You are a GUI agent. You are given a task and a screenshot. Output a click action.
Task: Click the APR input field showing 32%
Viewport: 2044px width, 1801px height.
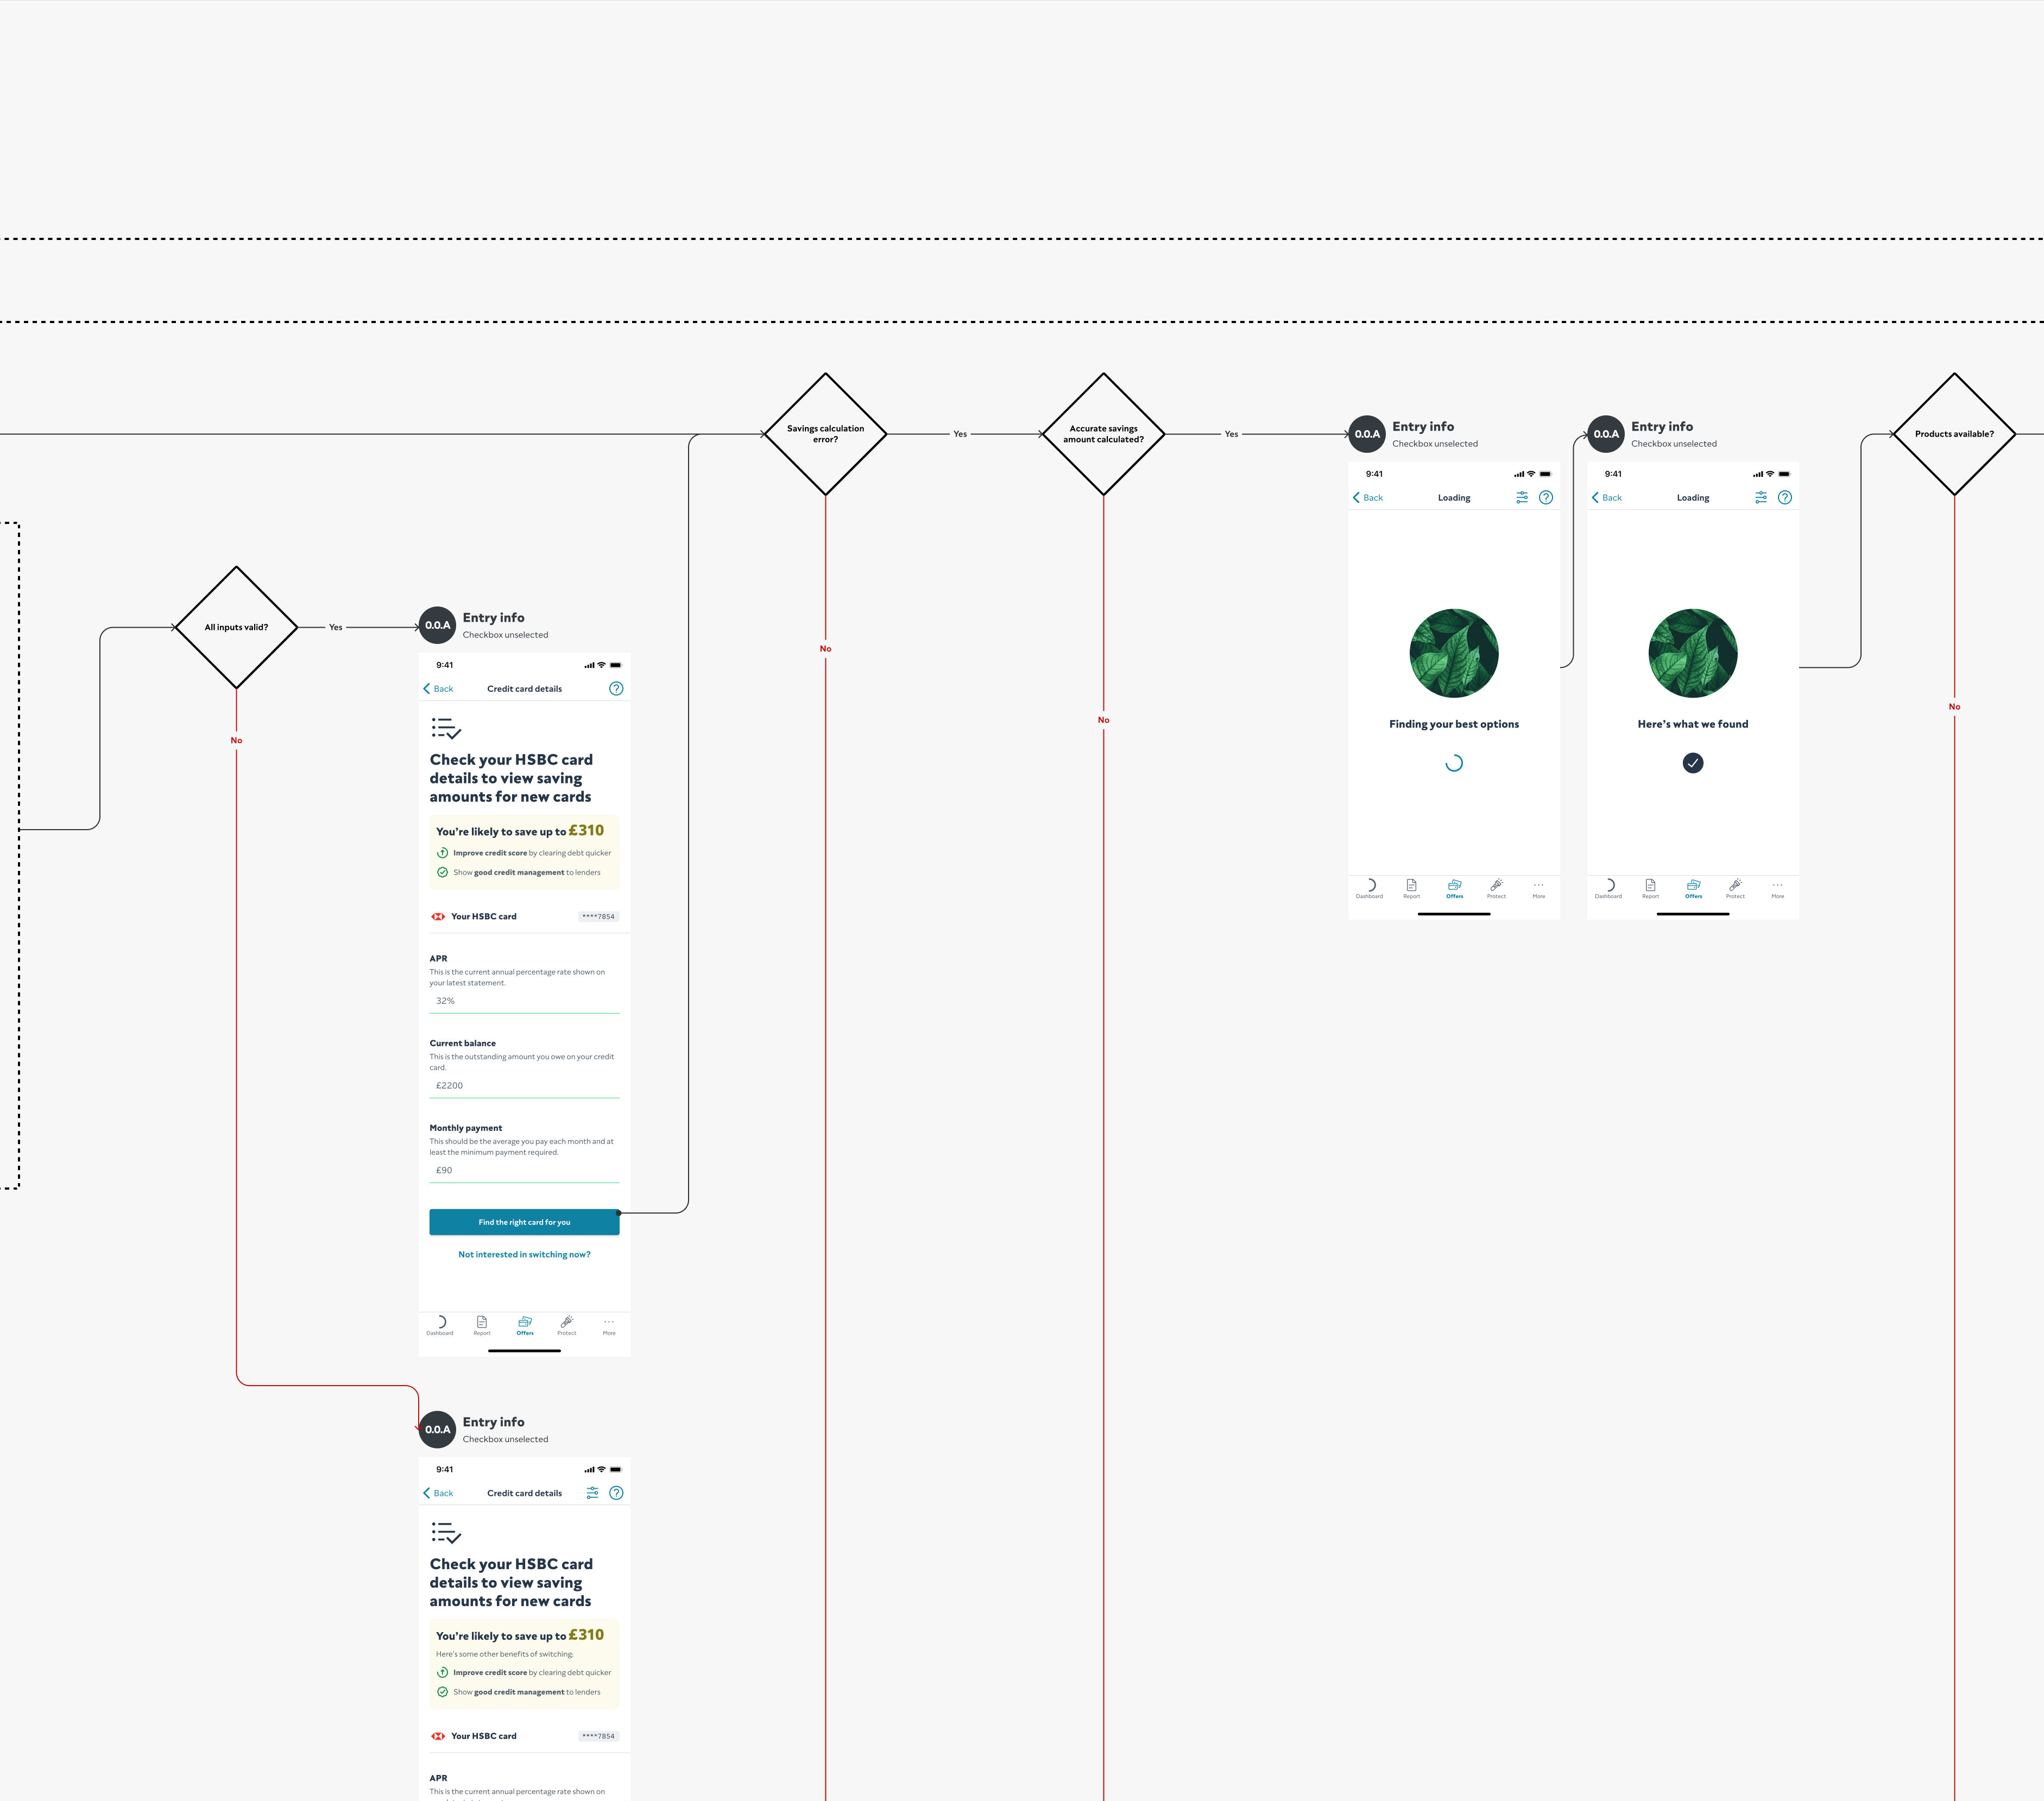524,1001
